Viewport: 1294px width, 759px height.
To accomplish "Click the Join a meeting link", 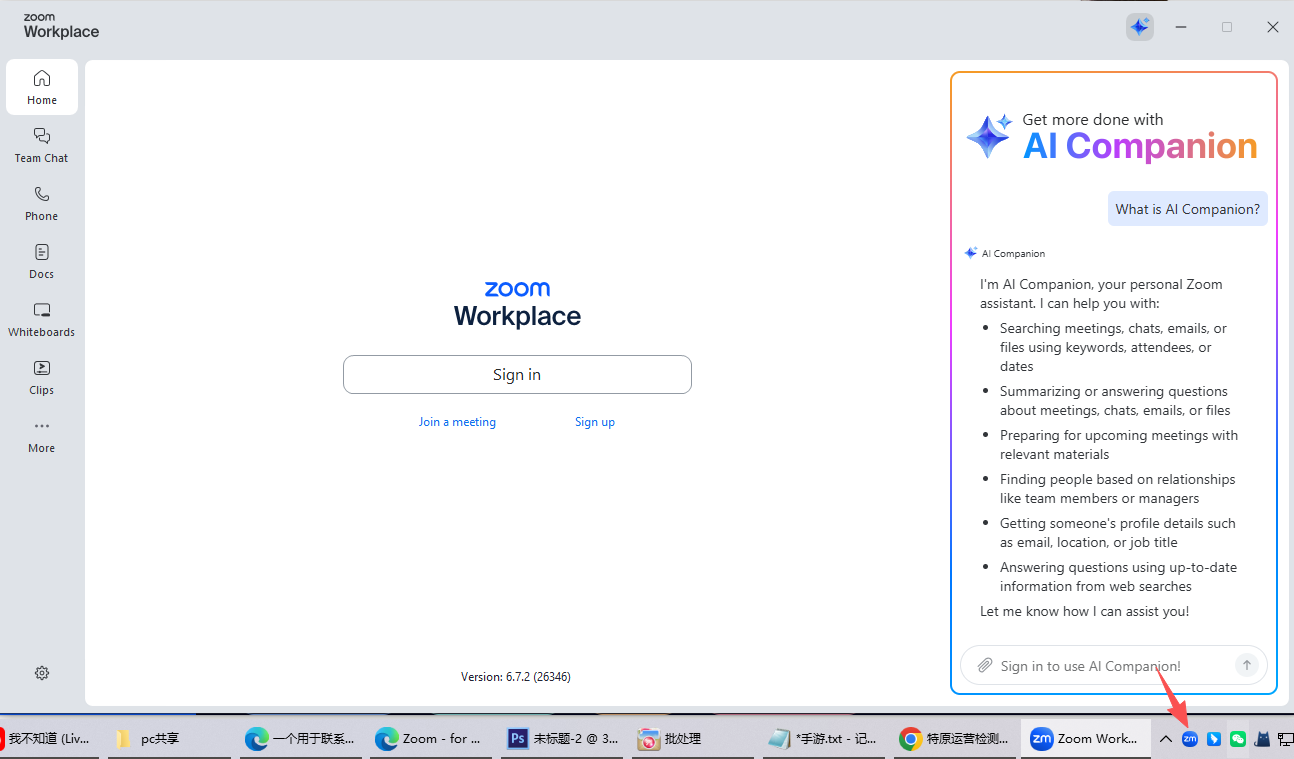I will coord(457,422).
